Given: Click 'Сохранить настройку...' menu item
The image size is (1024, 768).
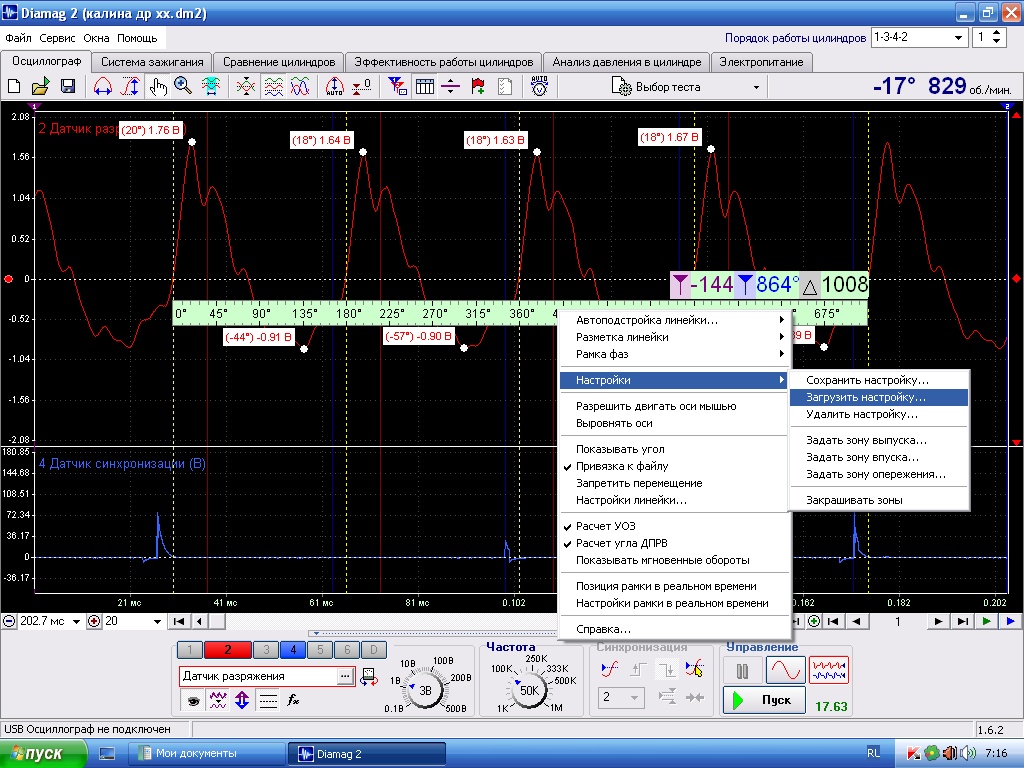Looking at the screenshot, I should coord(878,380).
